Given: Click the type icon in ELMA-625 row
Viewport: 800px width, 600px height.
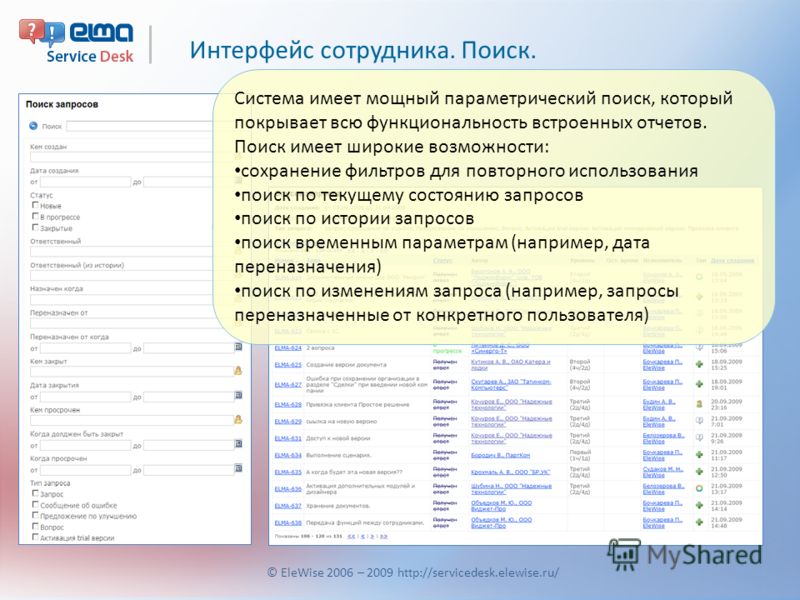Looking at the screenshot, I should 699,364.
